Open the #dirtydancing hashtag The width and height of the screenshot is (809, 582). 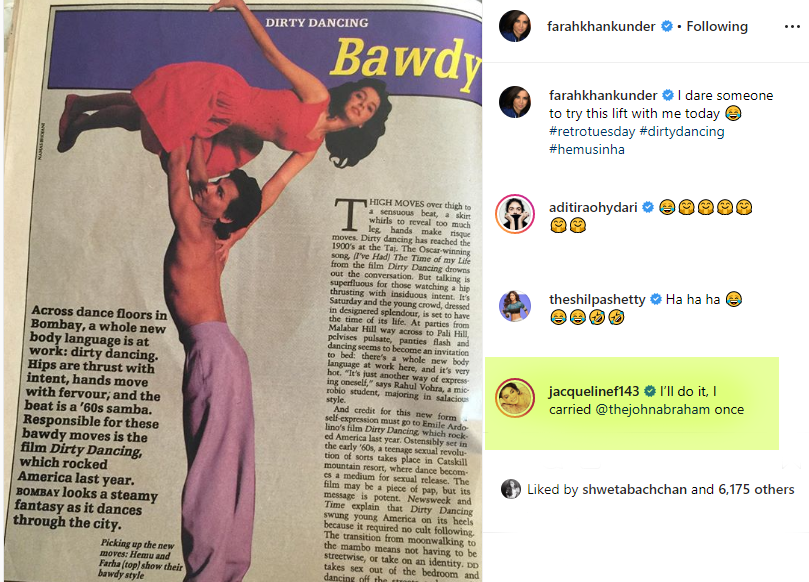pos(682,132)
